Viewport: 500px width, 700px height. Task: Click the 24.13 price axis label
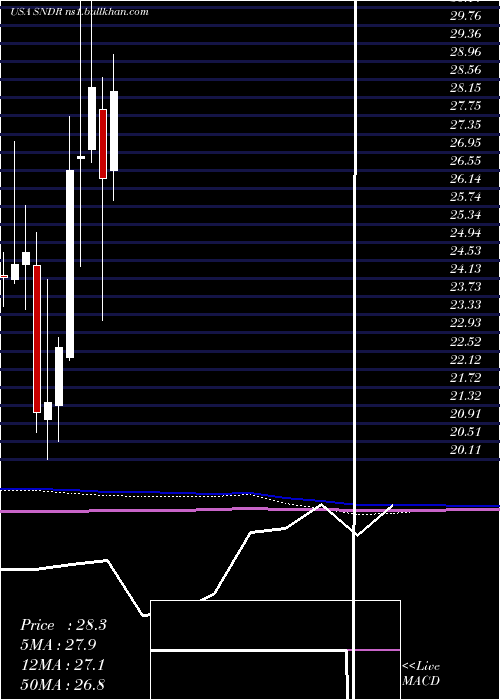tap(466, 269)
